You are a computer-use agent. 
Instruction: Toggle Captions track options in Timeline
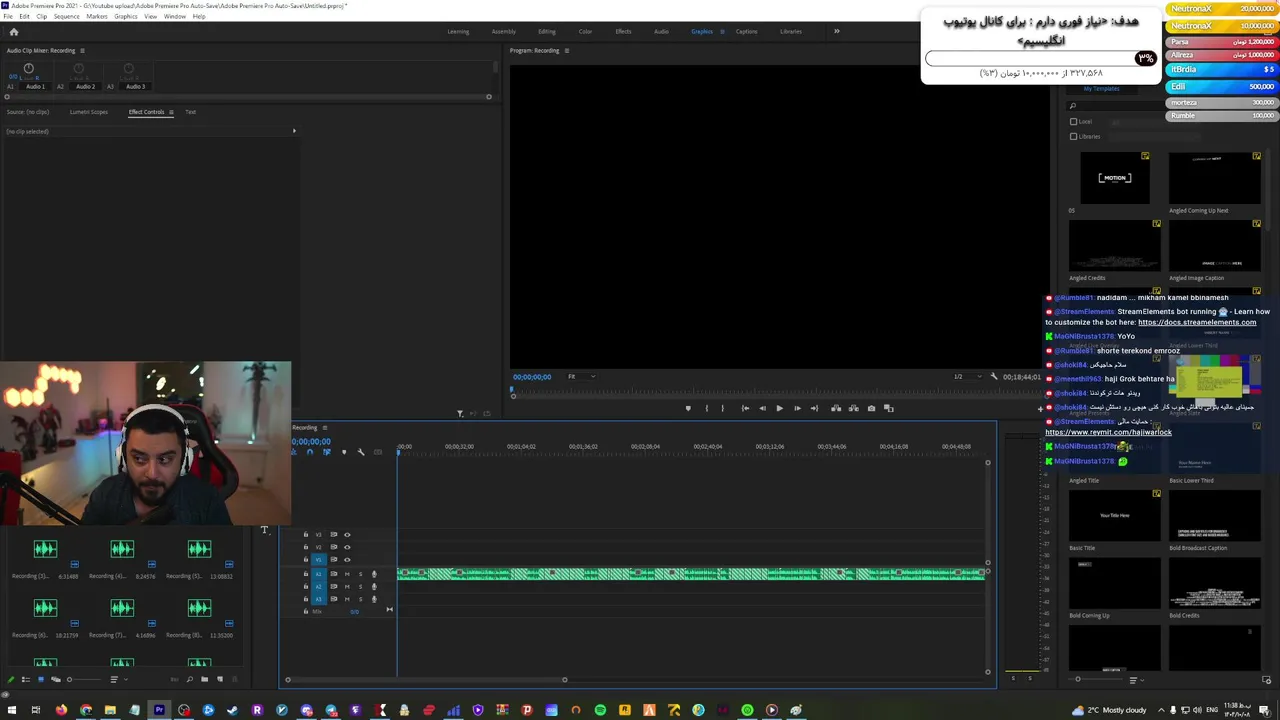click(x=377, y=452)
